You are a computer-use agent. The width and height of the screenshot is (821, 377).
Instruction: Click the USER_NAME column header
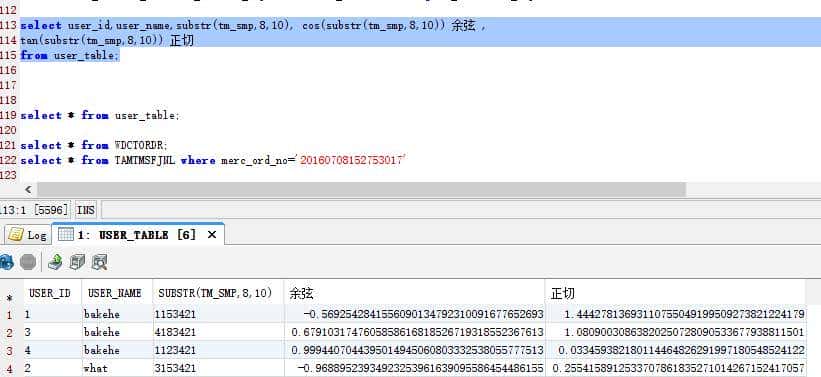pyautogui.click(x=117, y=293)
